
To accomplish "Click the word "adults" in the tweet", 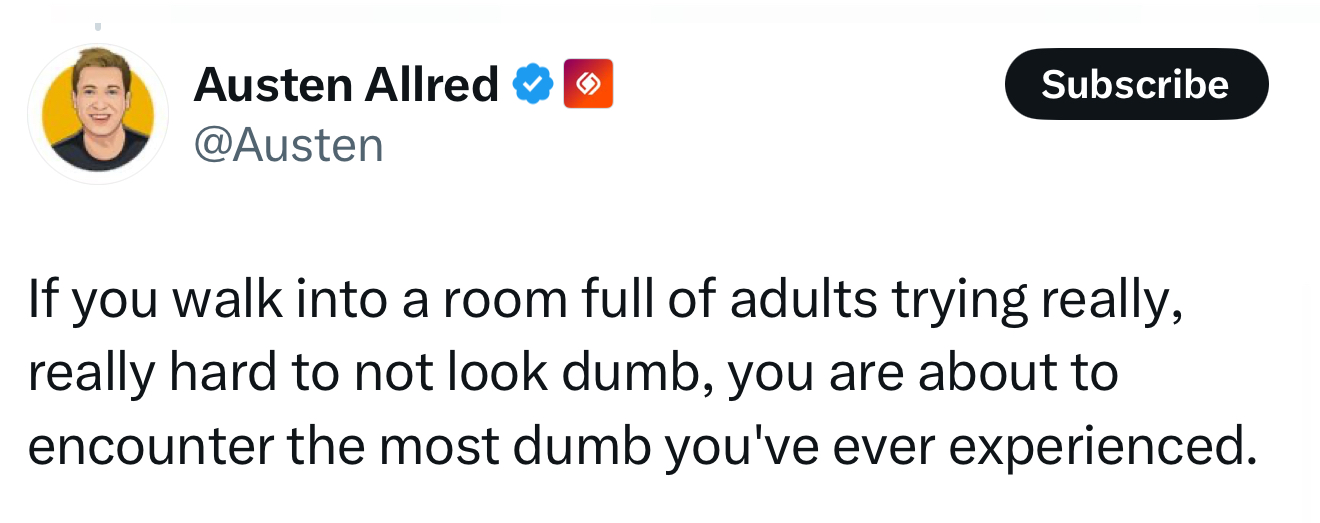I will point(790,301).
